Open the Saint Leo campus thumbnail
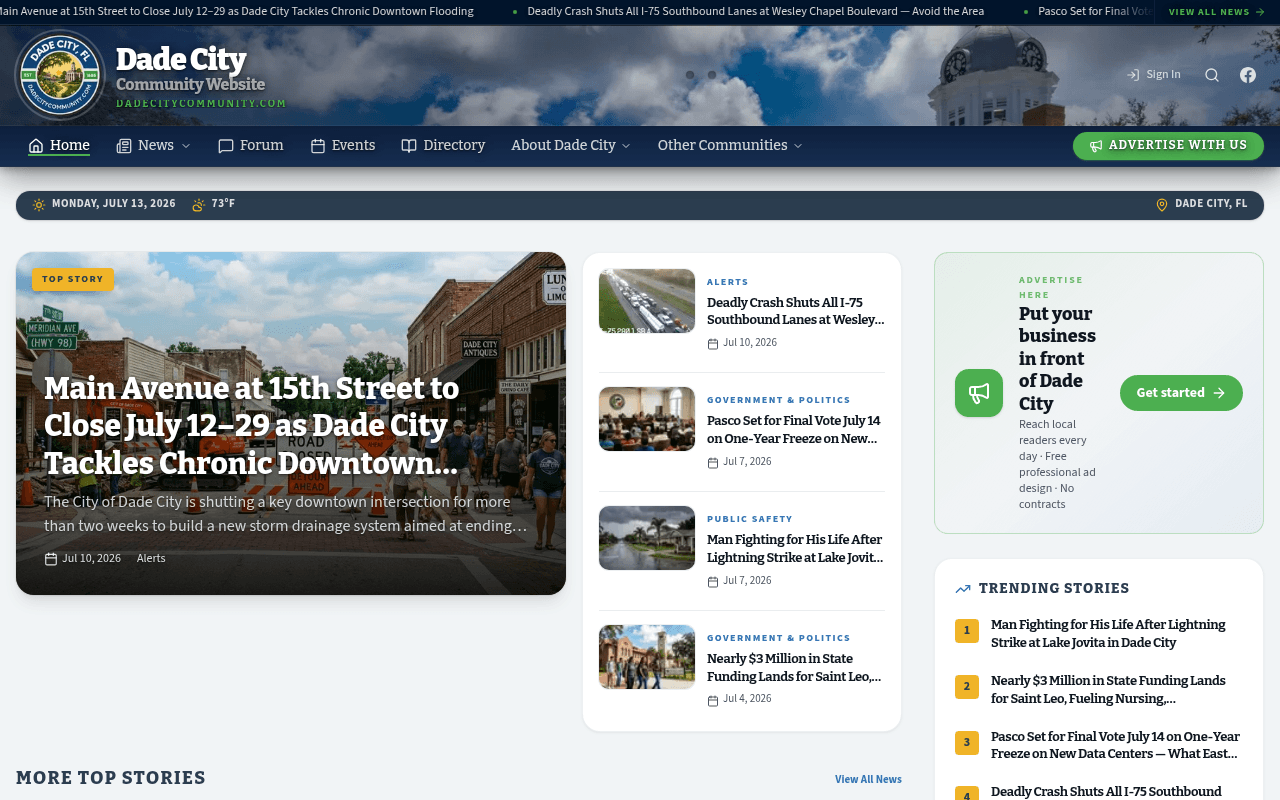1280x800 pixels. coord(647,657)
